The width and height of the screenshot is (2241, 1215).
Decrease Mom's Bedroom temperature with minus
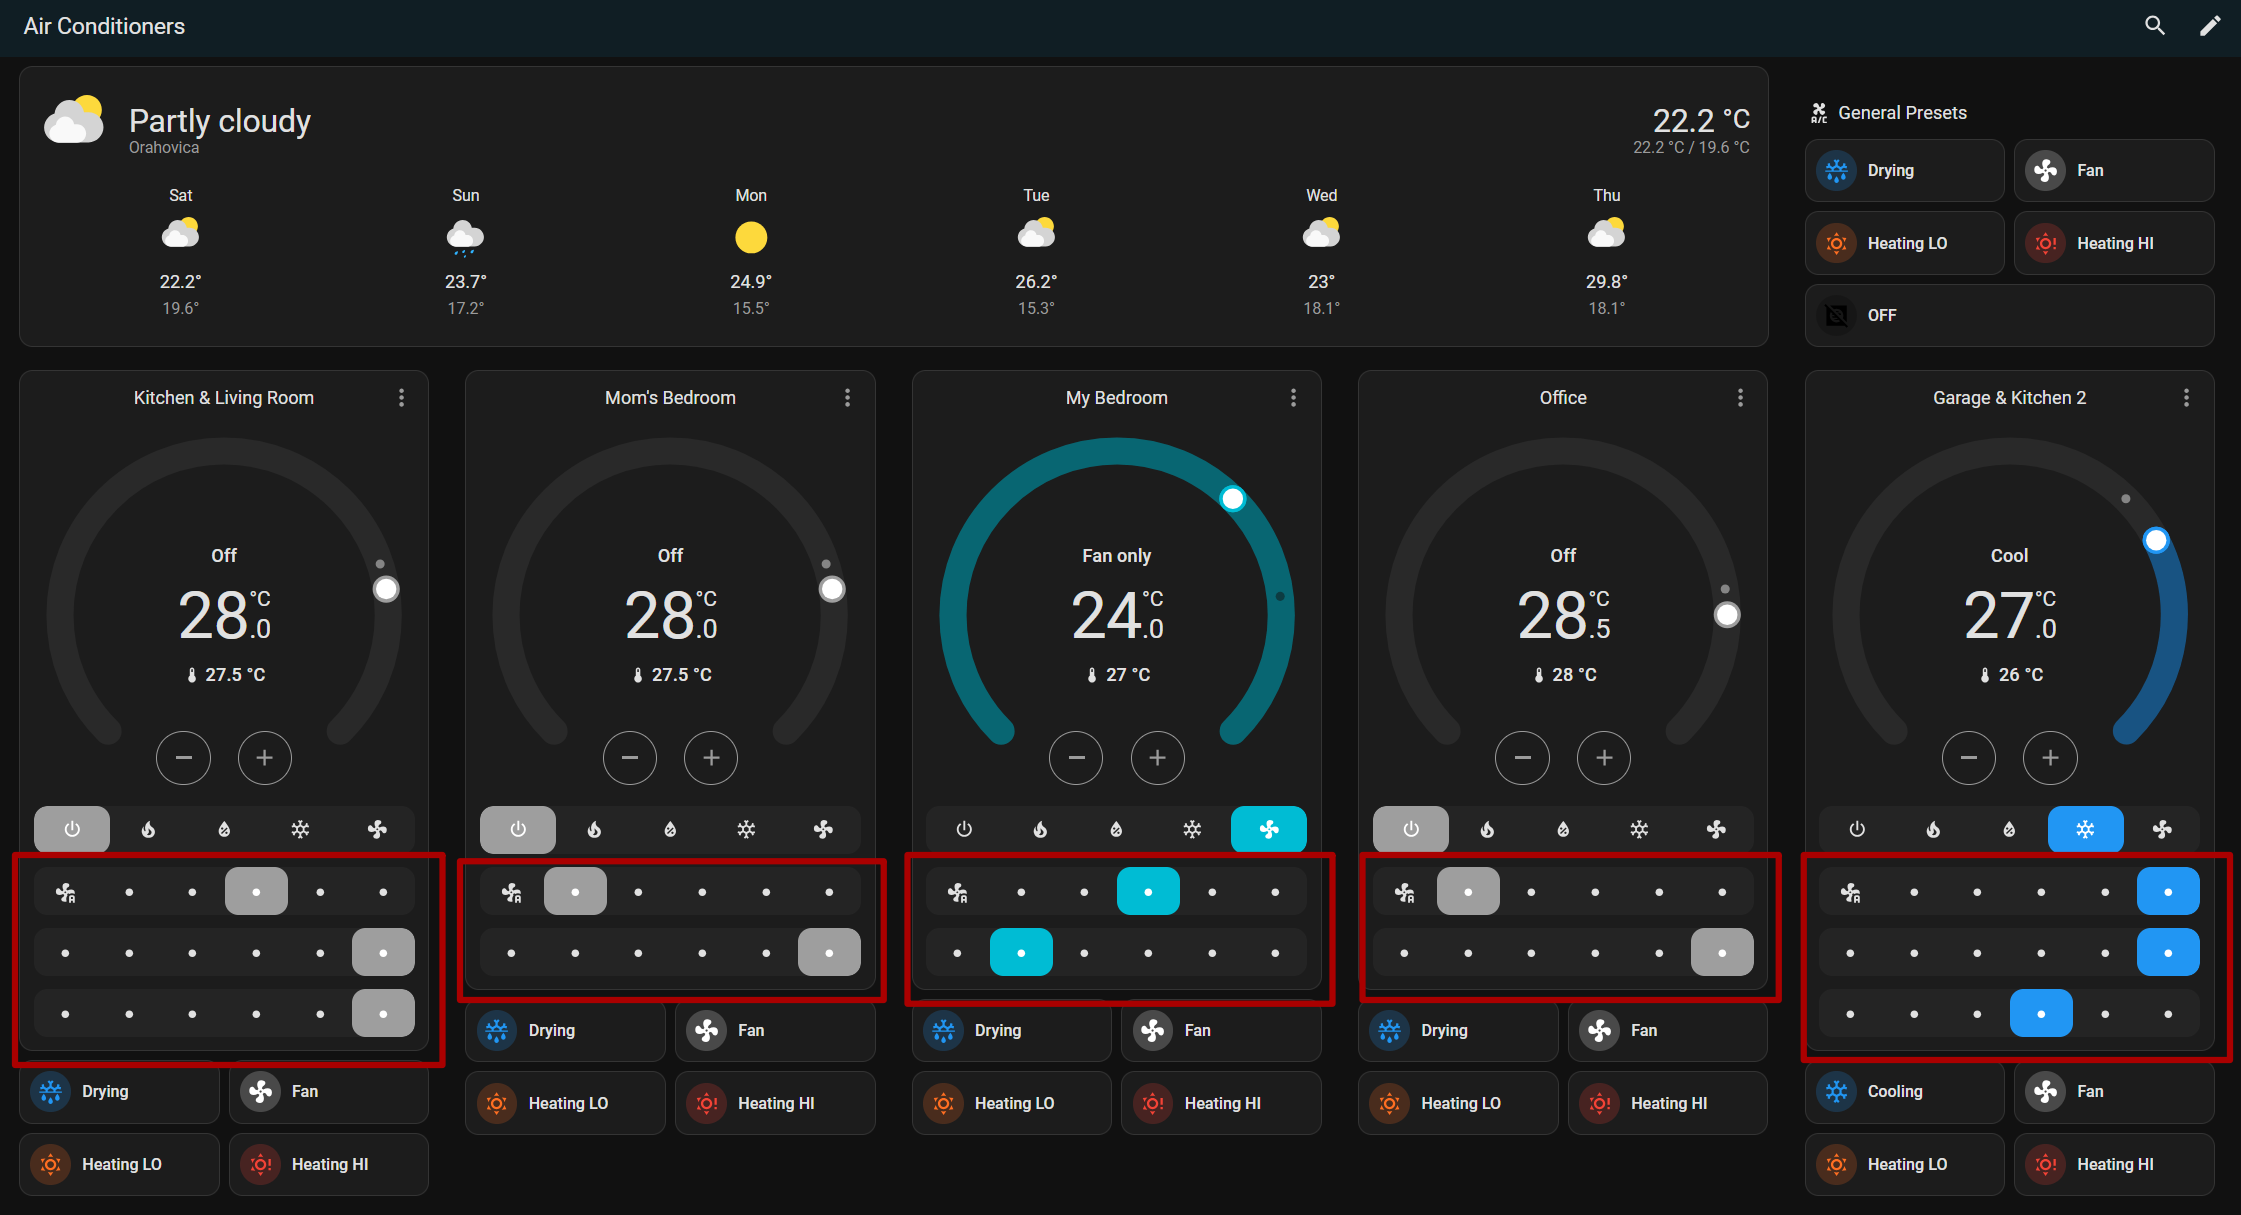tap(630, 758)
